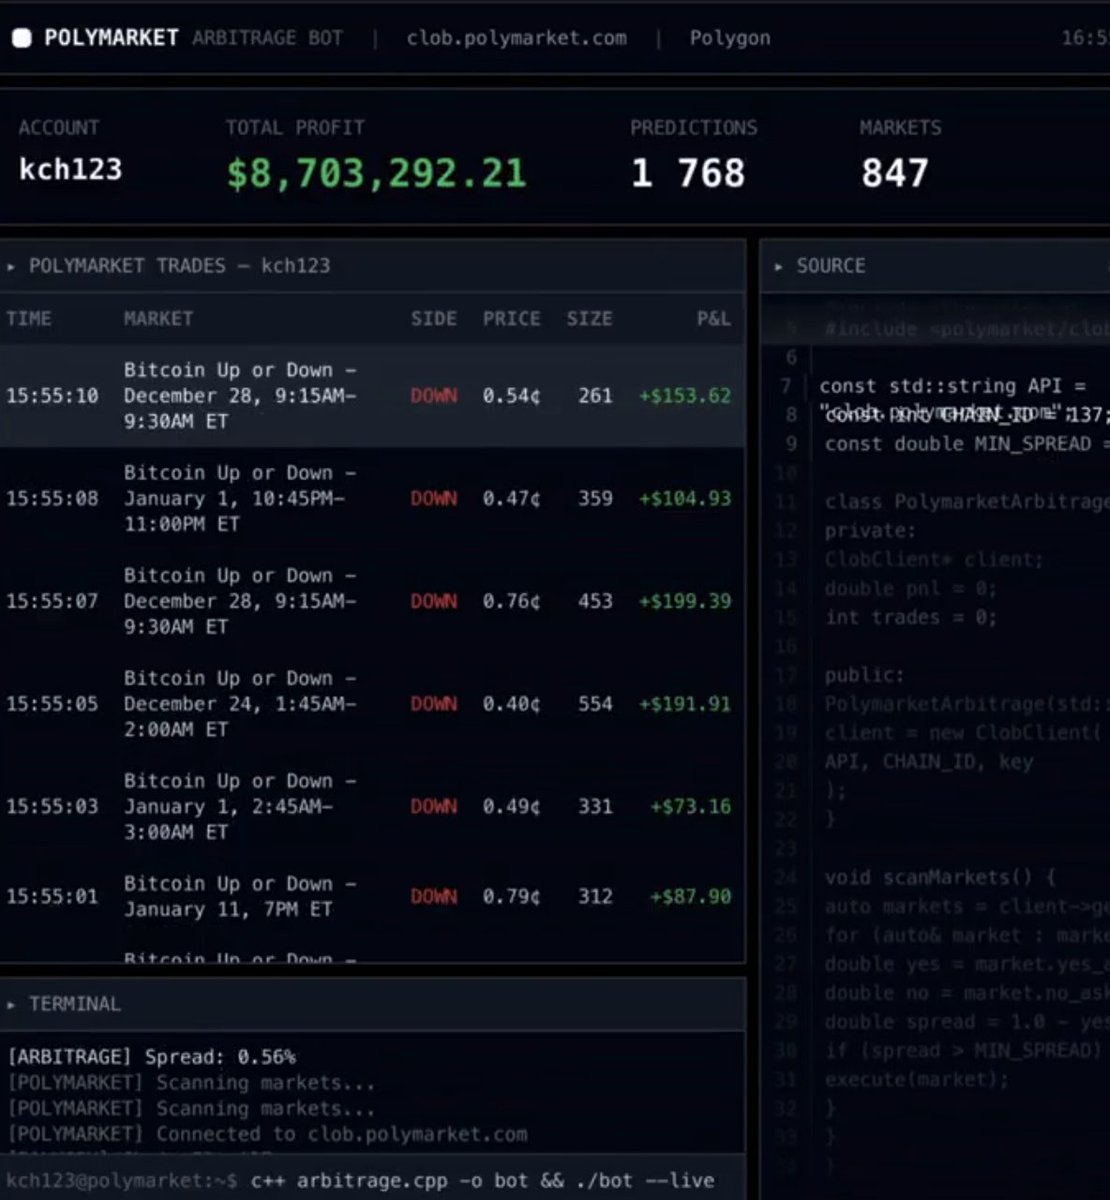The image size is (1110, 1200).
Task: Collapse the Source panel triangle
Action: (x=779, y=266)
